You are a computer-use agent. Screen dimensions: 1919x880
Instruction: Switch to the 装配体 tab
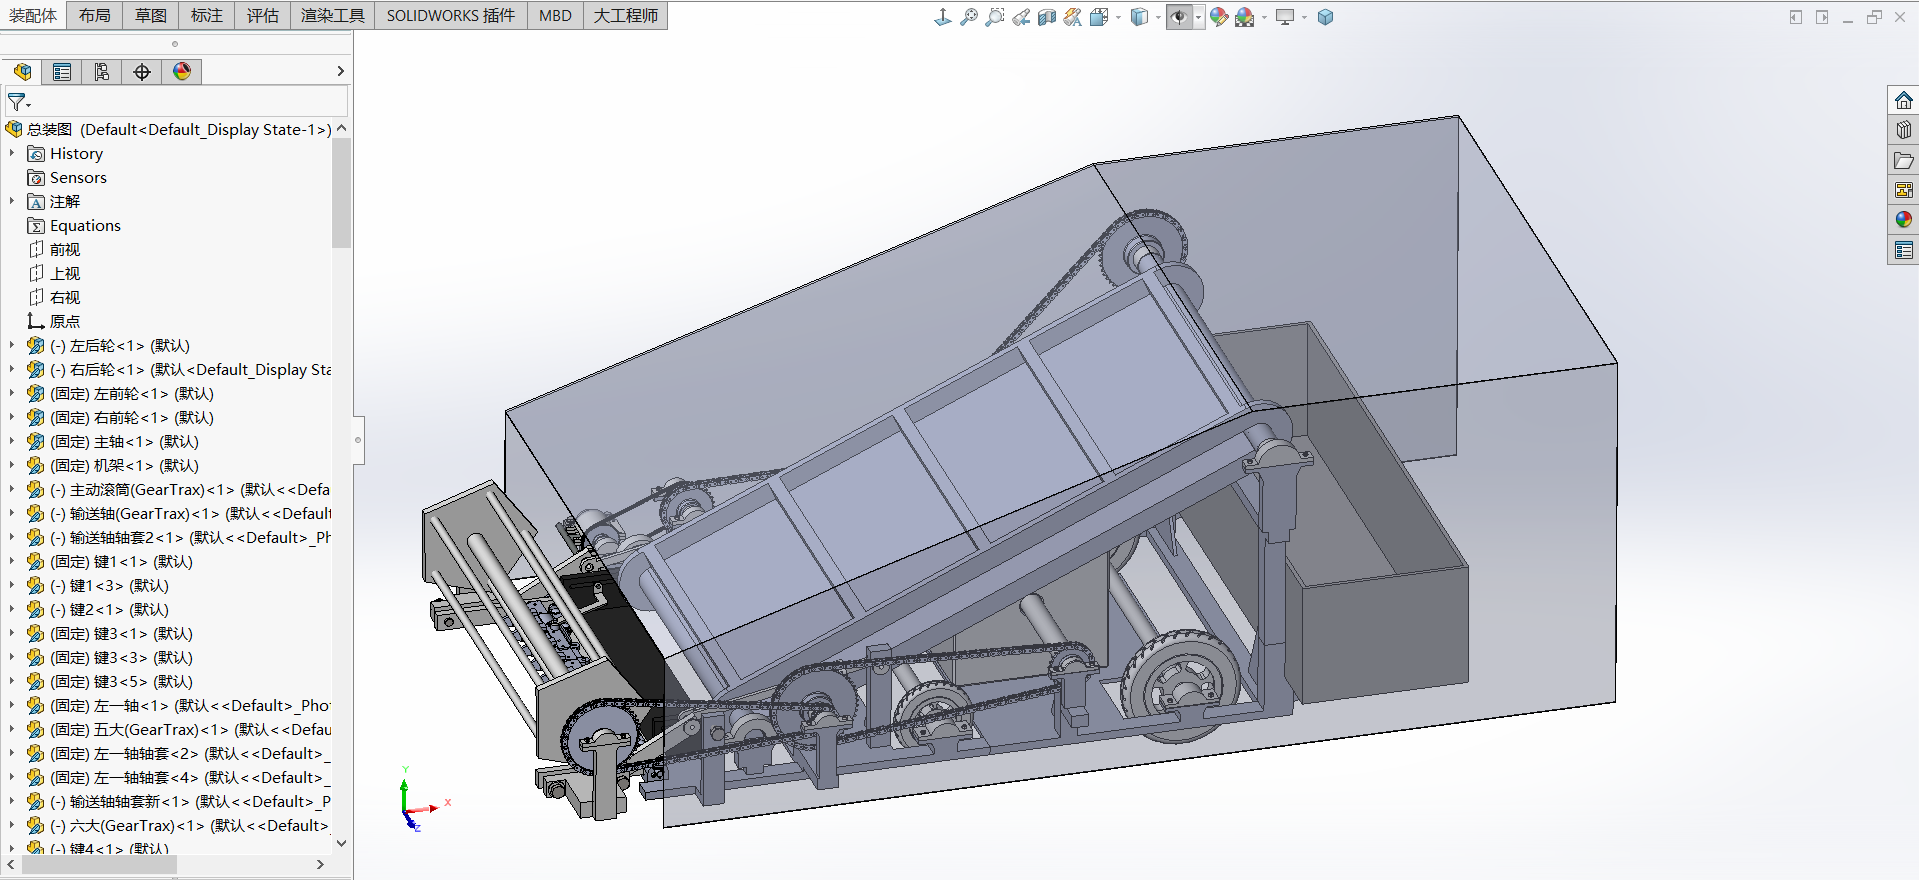point(33,15)
